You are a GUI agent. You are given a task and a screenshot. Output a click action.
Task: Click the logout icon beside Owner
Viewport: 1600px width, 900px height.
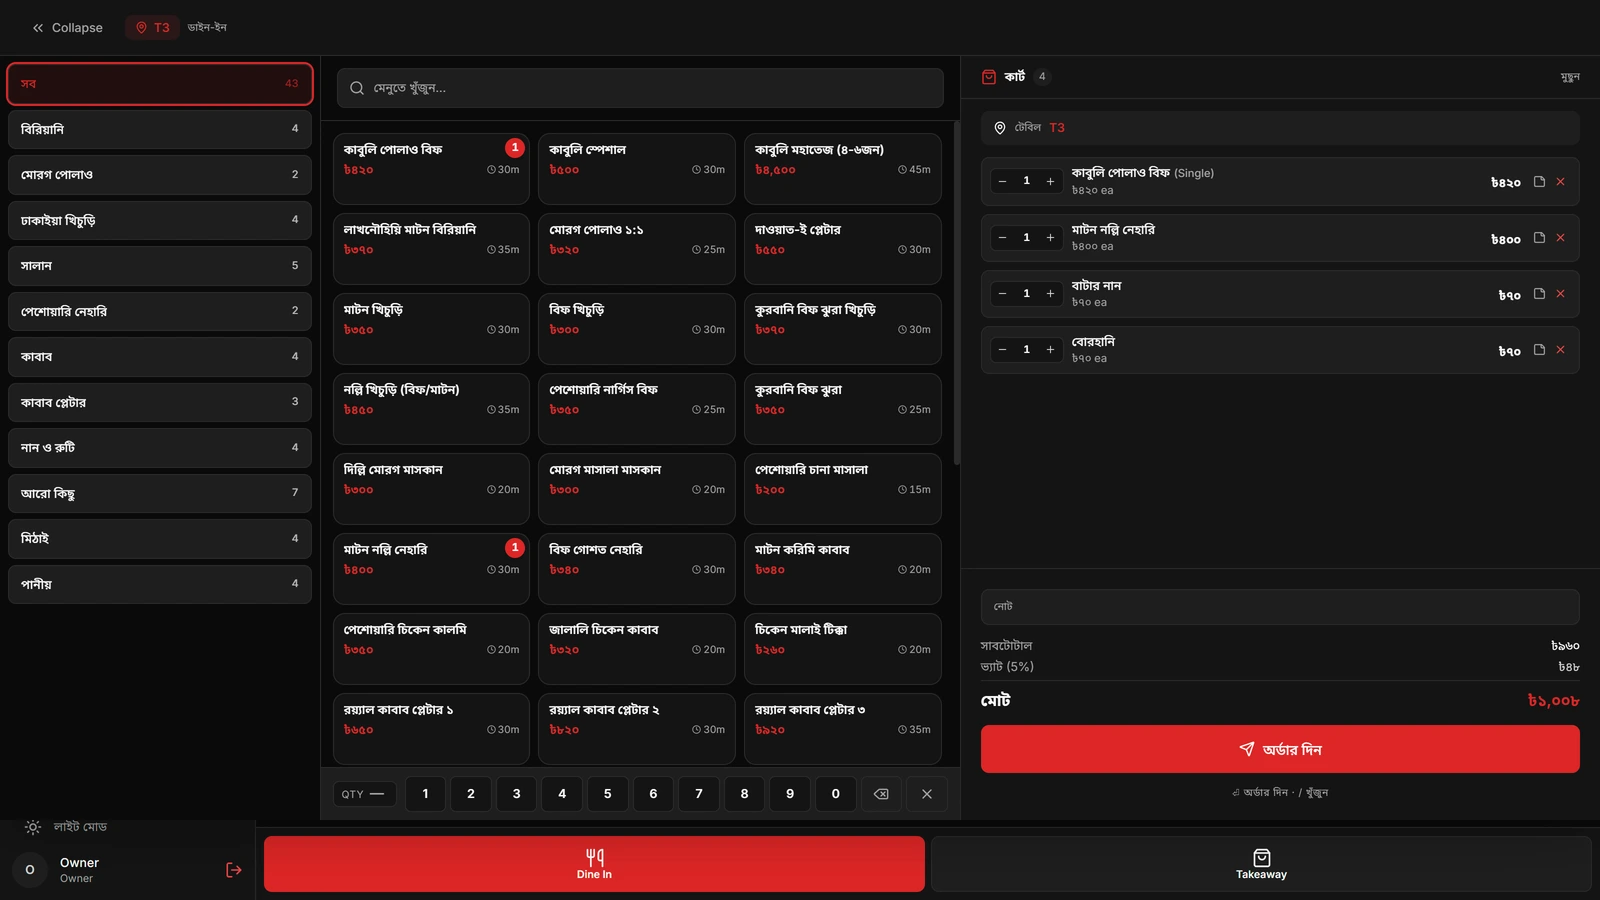234,870
